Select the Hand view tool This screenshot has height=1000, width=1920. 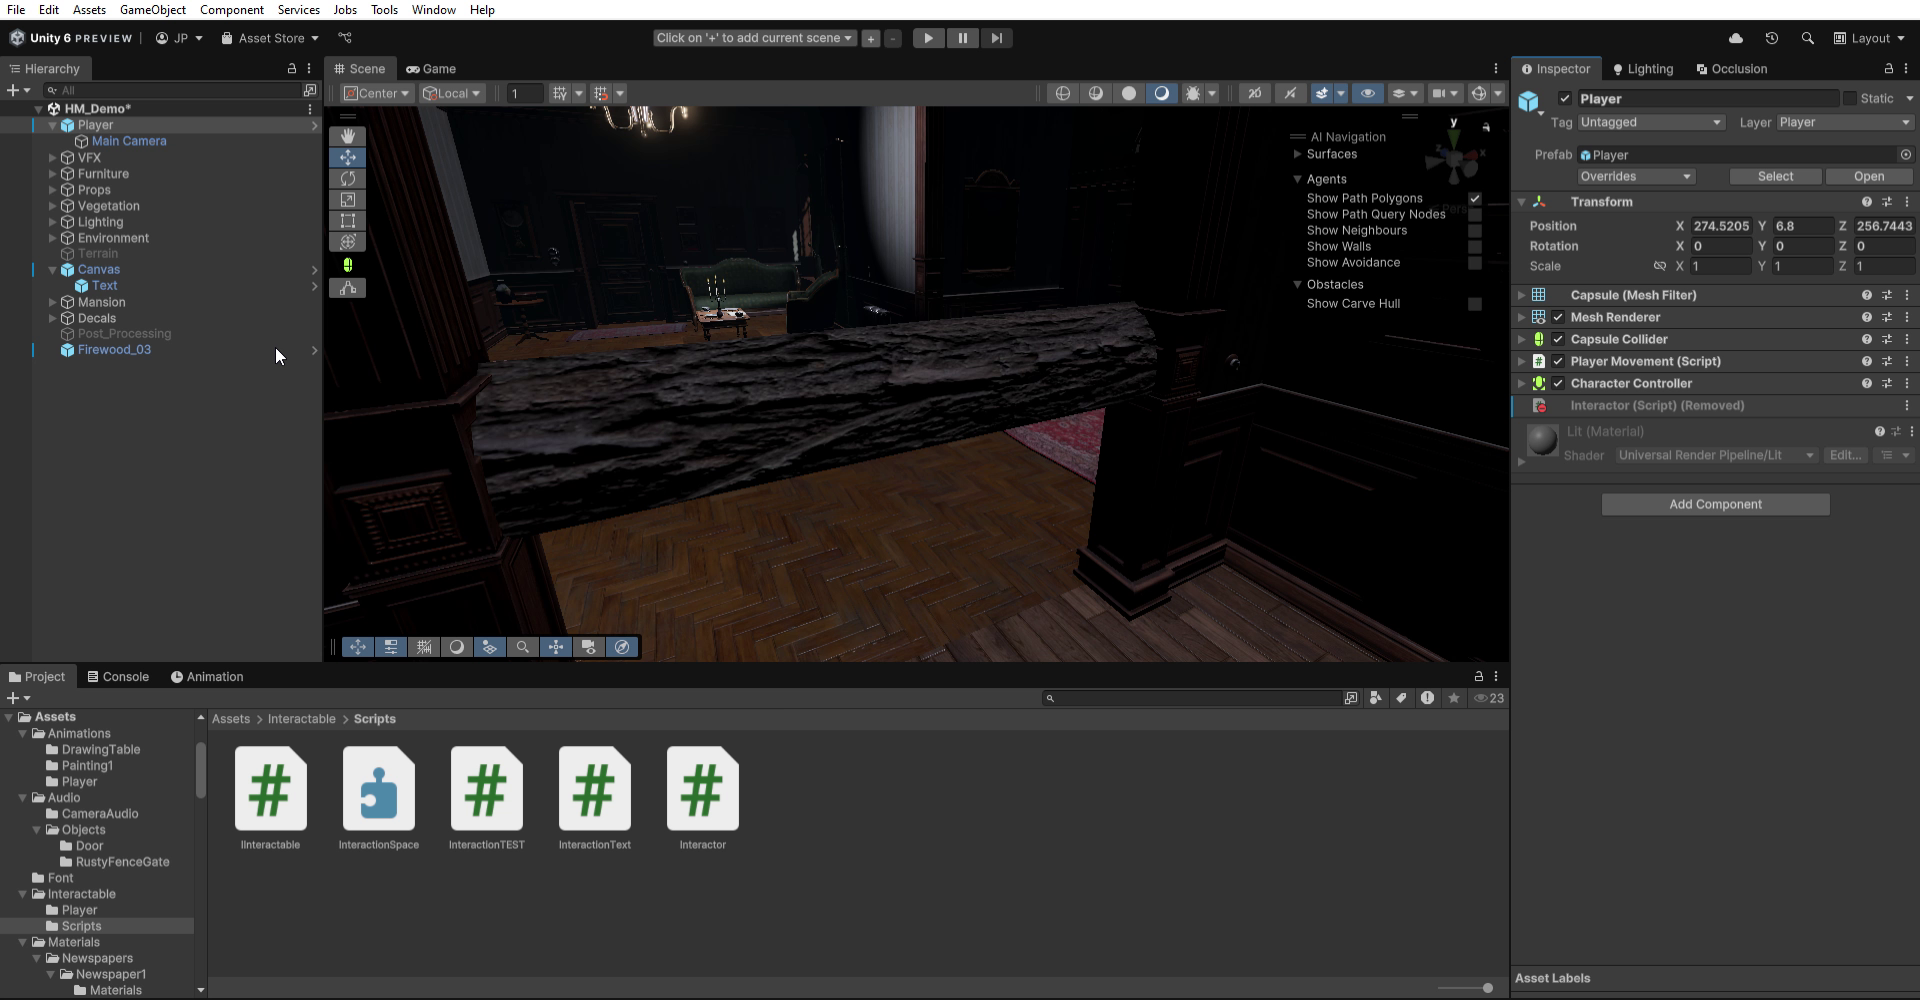348,136
